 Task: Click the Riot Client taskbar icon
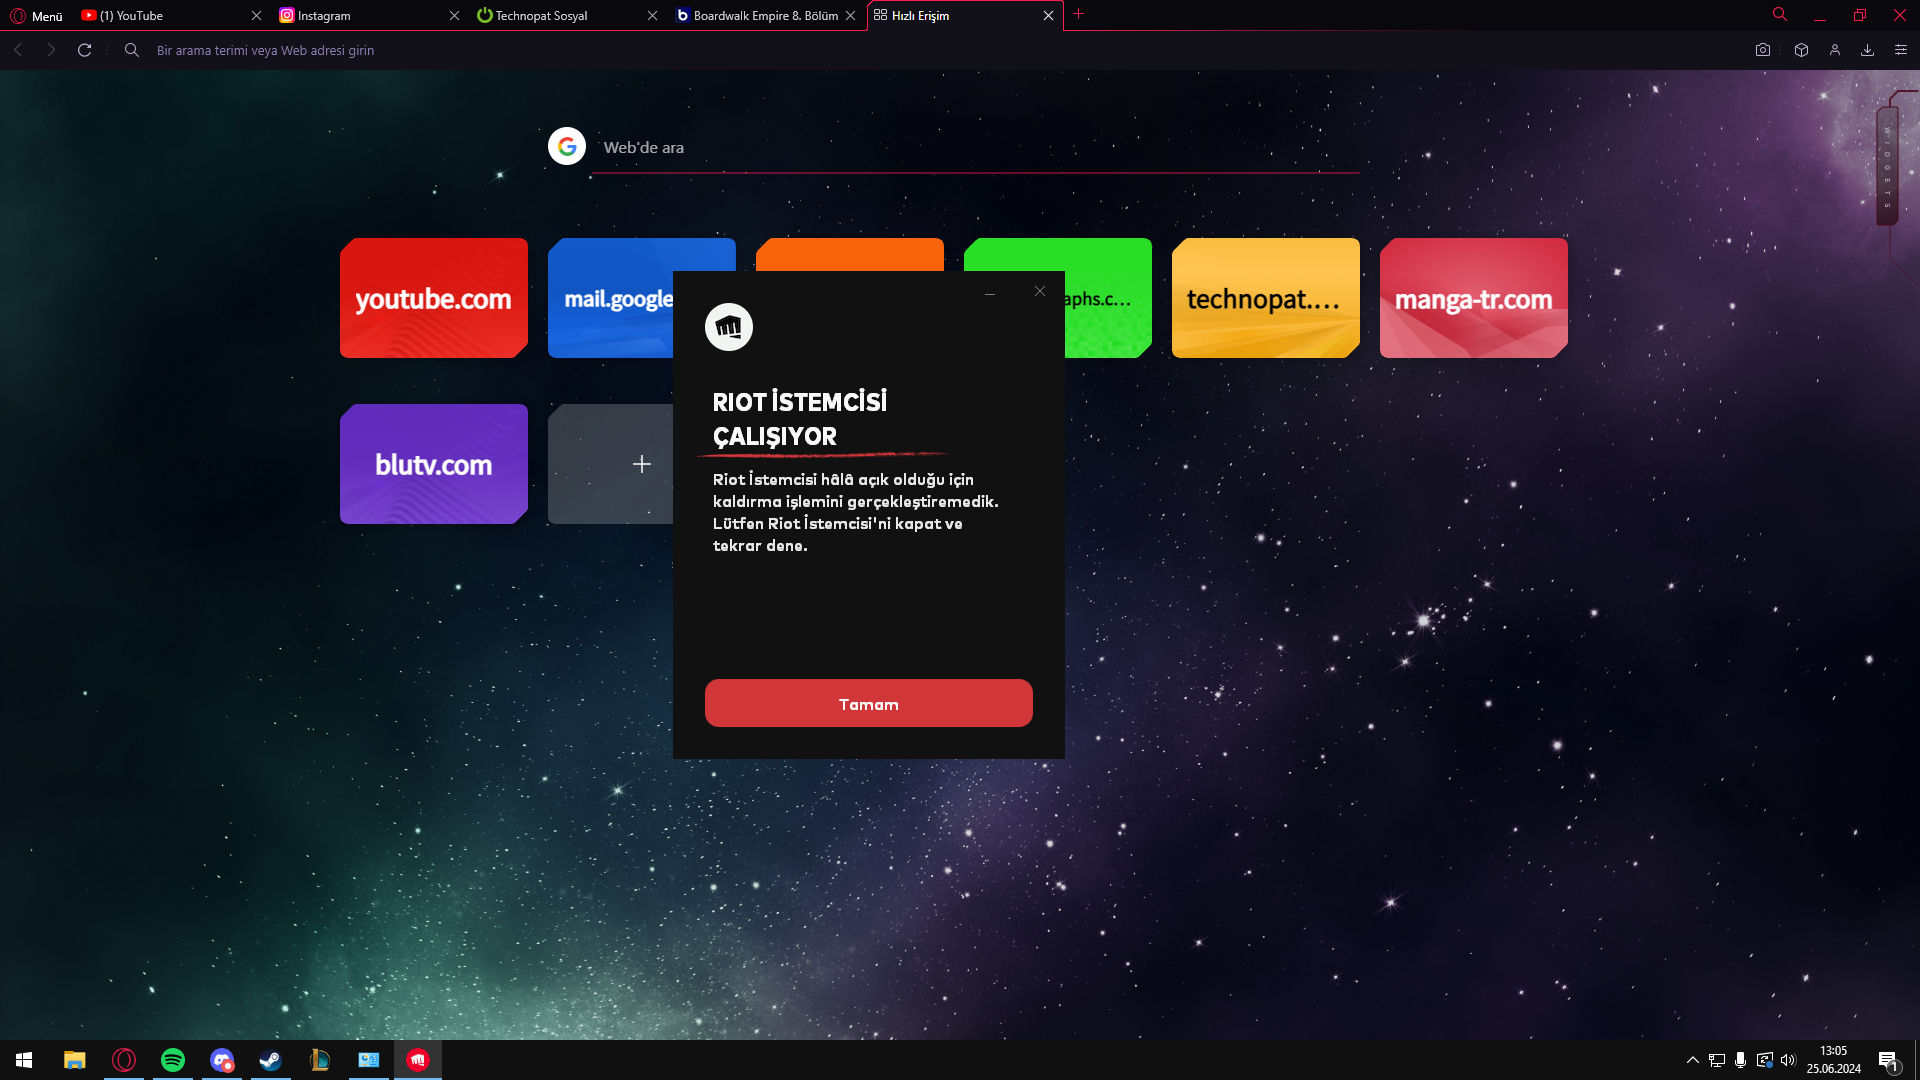(418, 1060)
